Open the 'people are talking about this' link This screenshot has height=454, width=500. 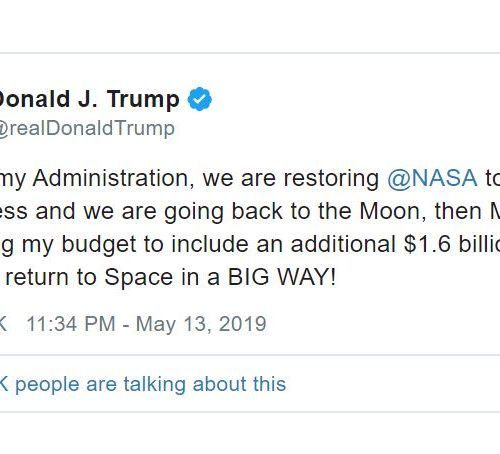coord(151,384)
